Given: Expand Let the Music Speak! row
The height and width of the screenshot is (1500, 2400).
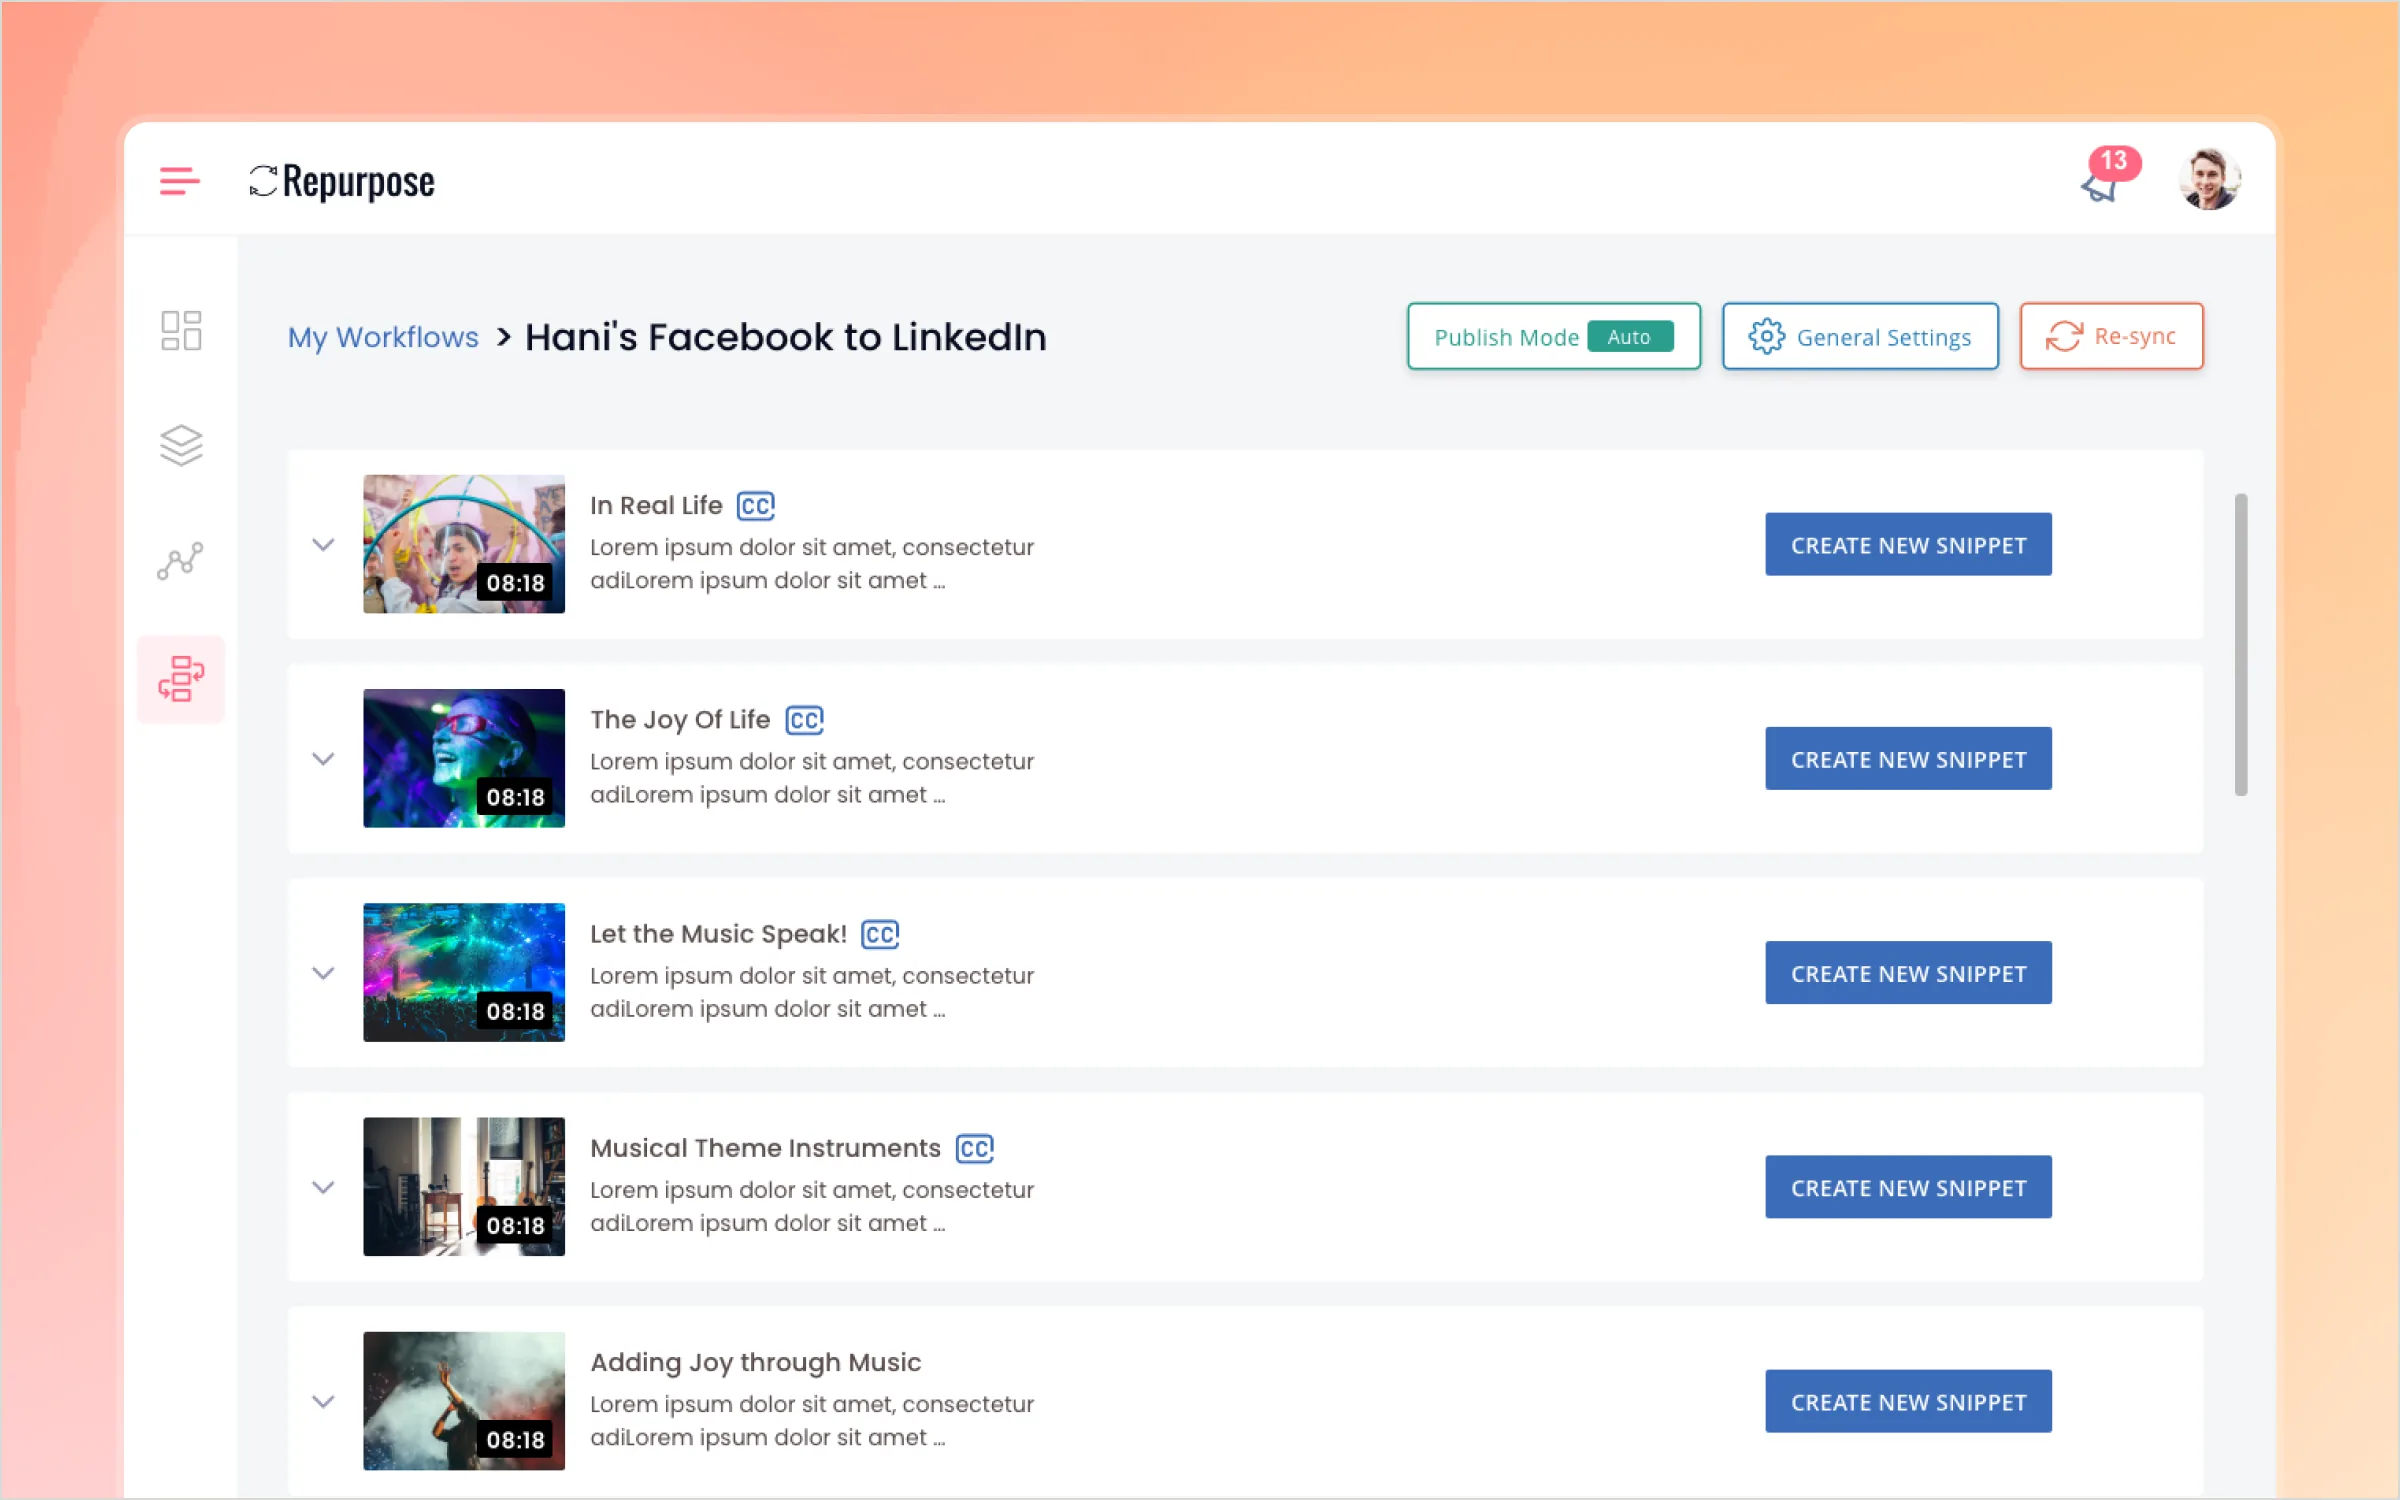Looking at the screenshot, I should [x=323, y=973].
